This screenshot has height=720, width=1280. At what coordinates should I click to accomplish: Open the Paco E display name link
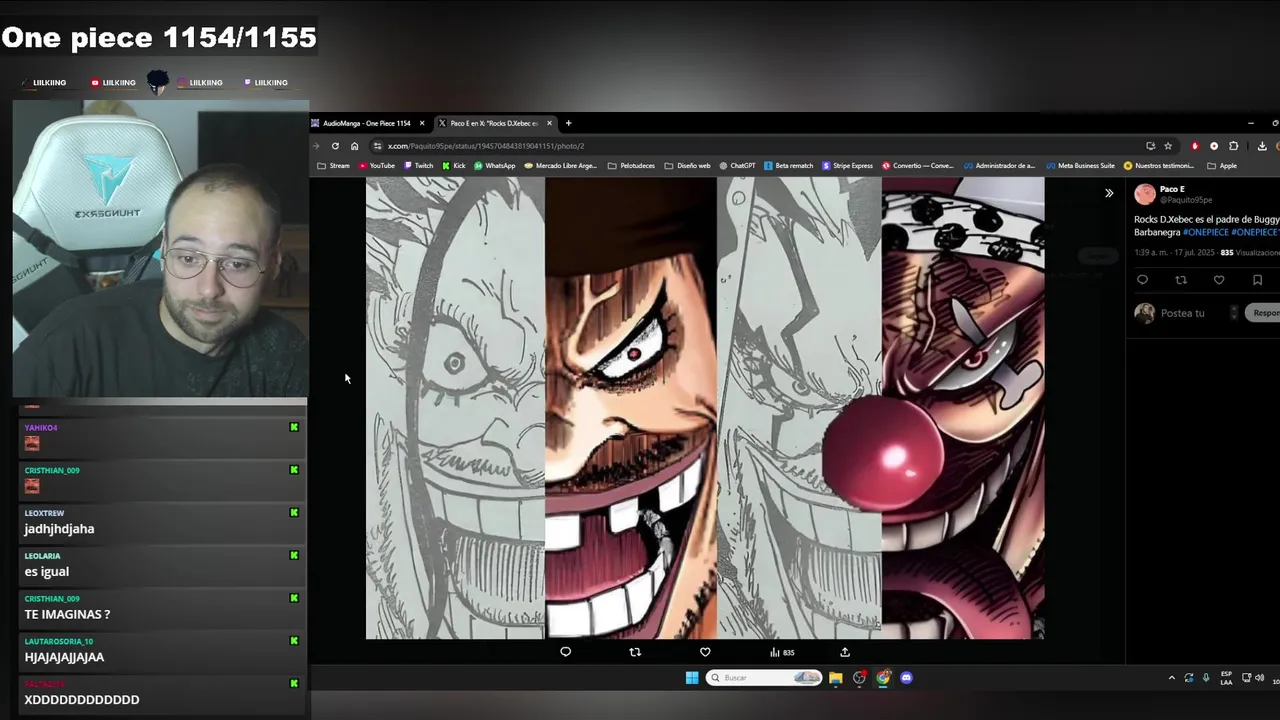pyautogui.click(x=1172, y=189)
